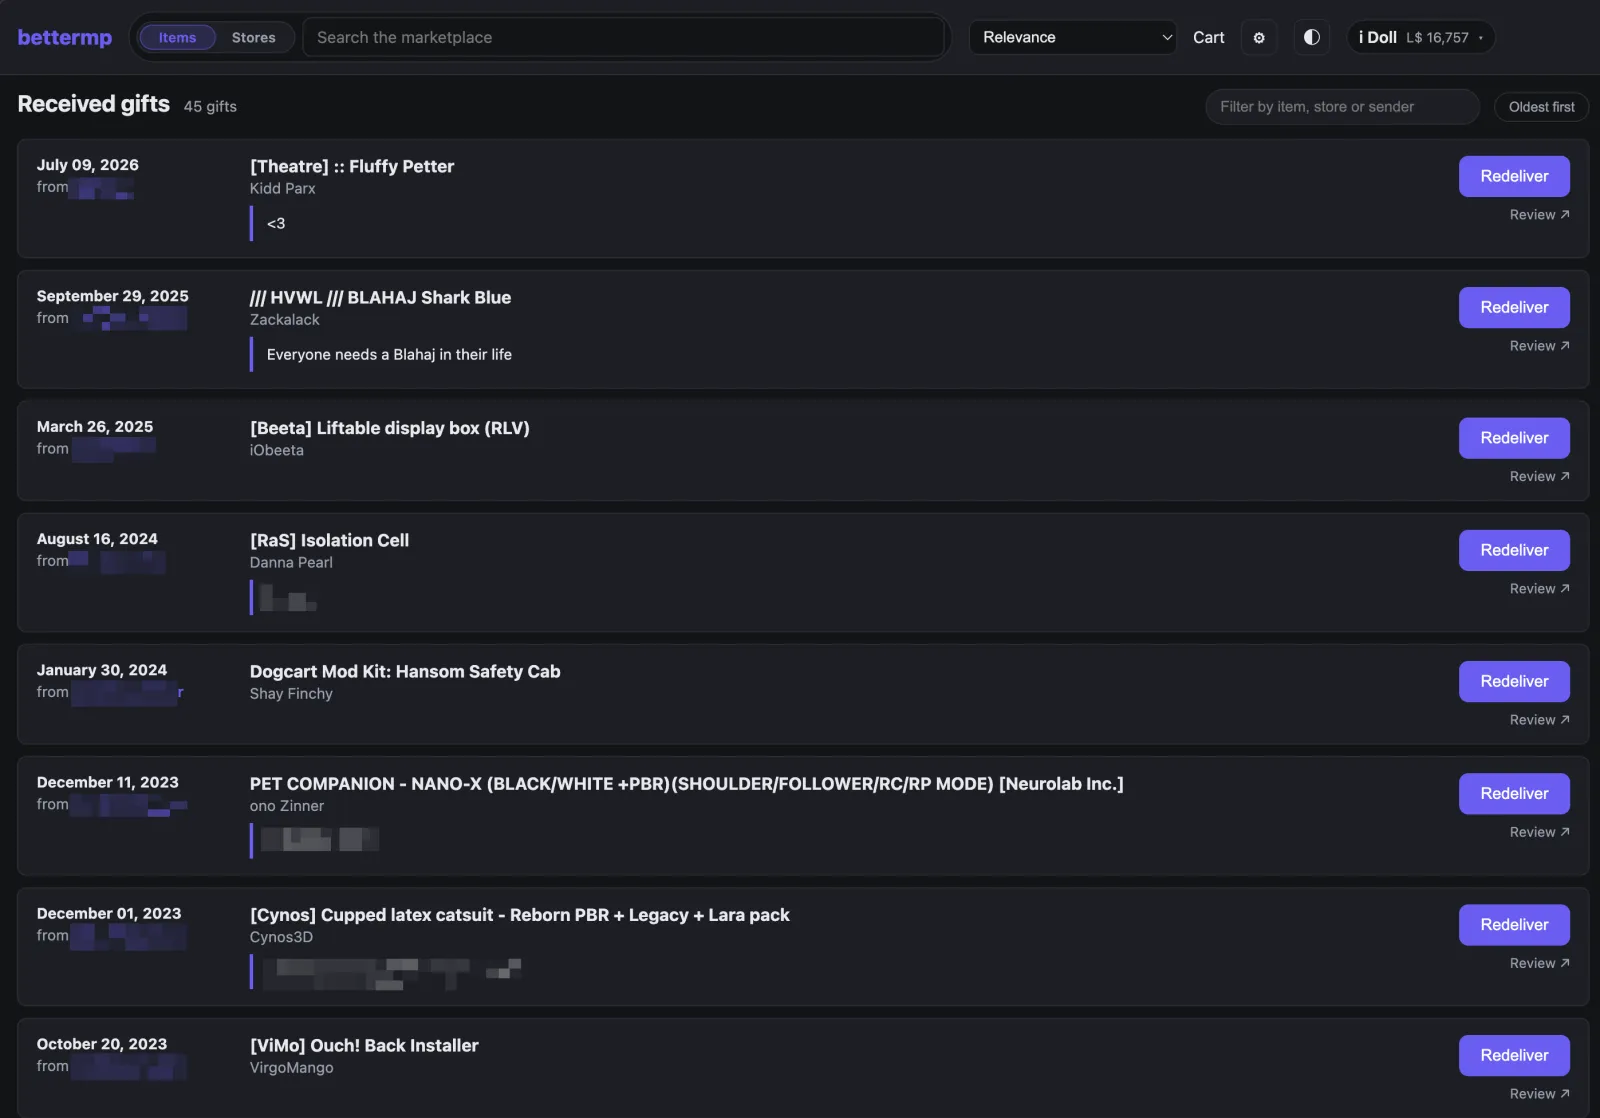This screenshot has width=1600, height=1118.
Task: Review the Fluffy Petter gift
Action: pyautogui.click(x=1539, y=215)
